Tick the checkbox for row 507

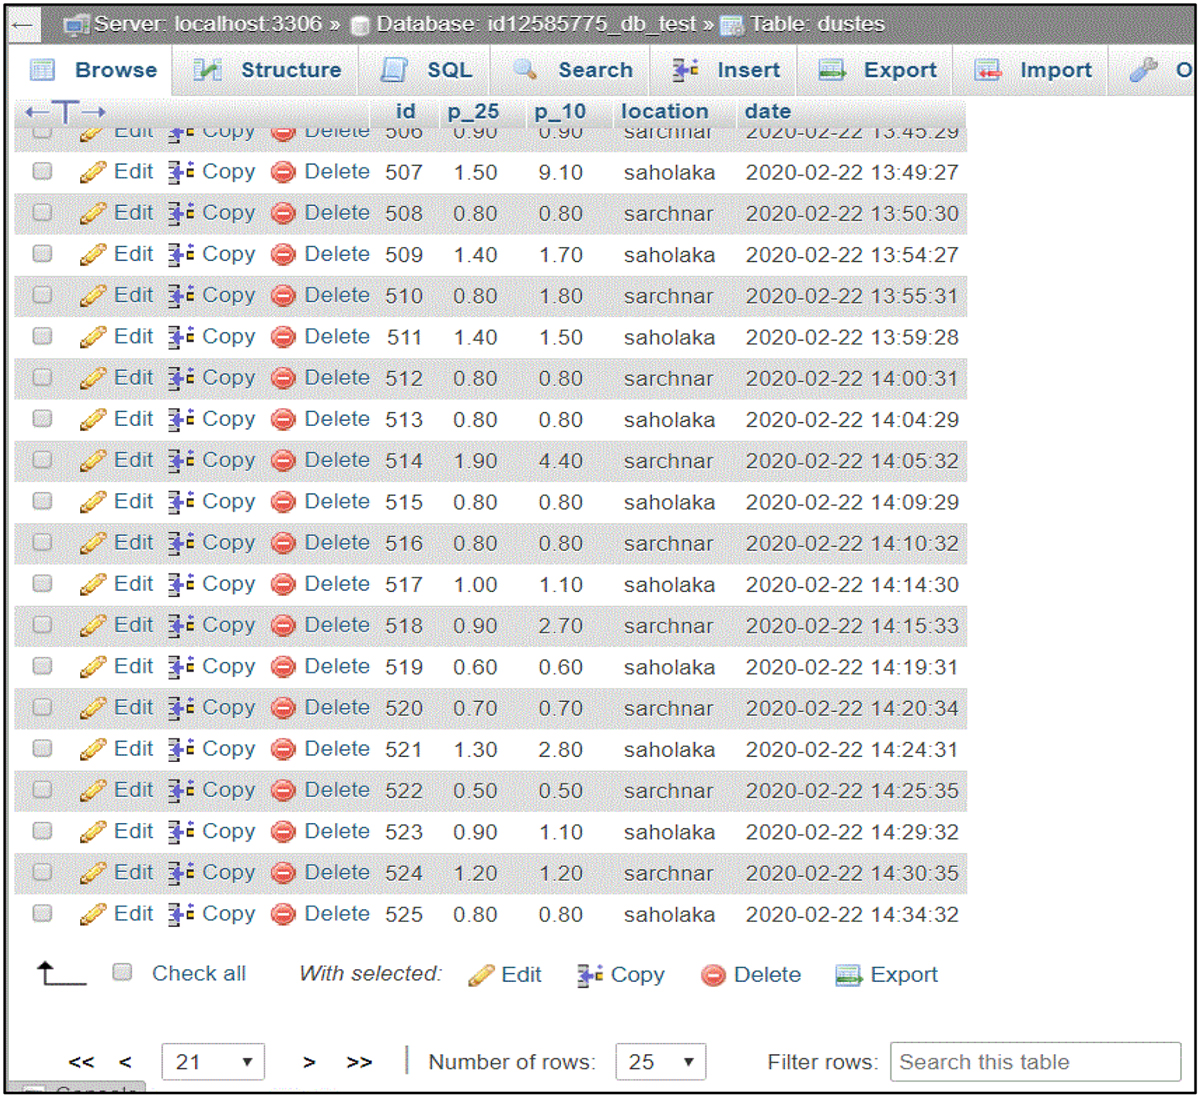[x=42, y=171]
